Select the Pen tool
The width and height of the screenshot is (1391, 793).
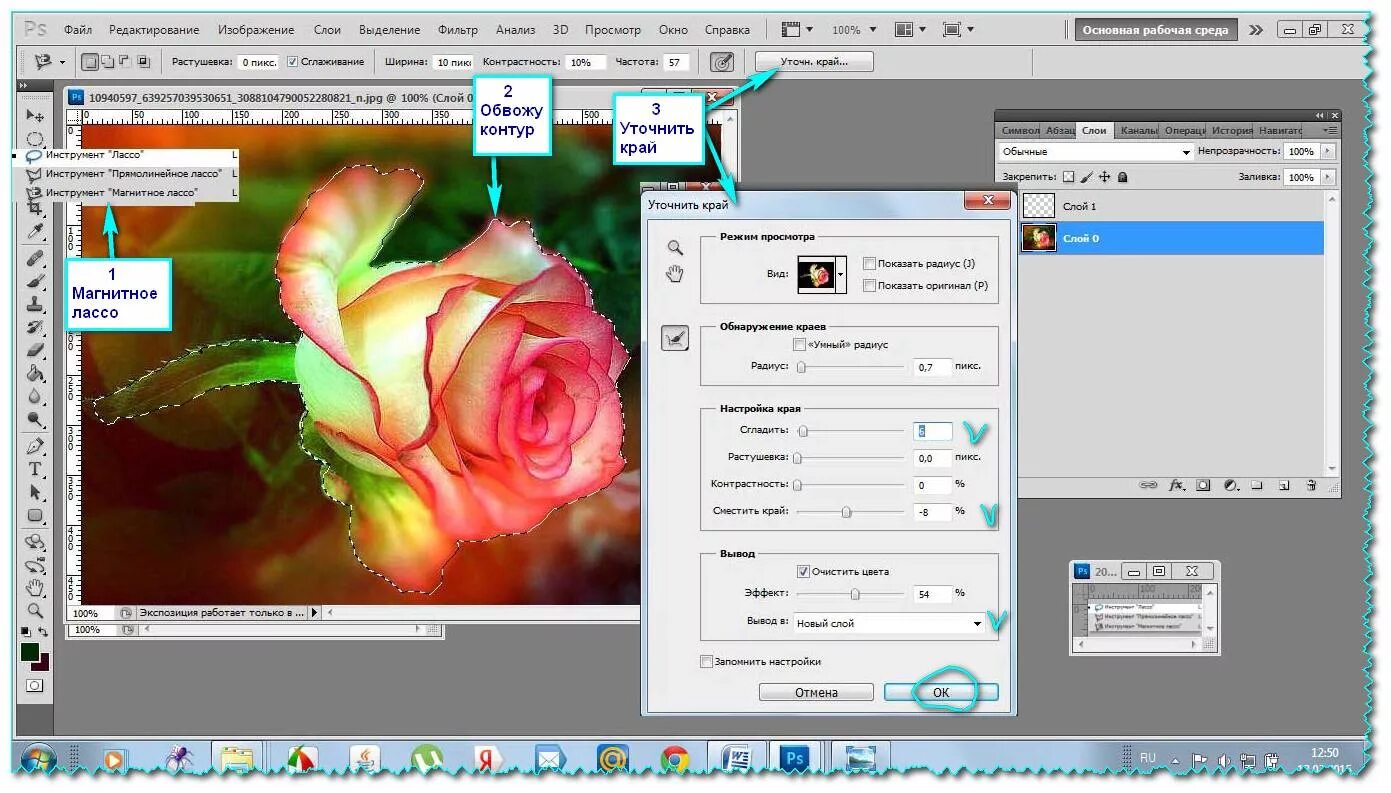pos(35,446)
